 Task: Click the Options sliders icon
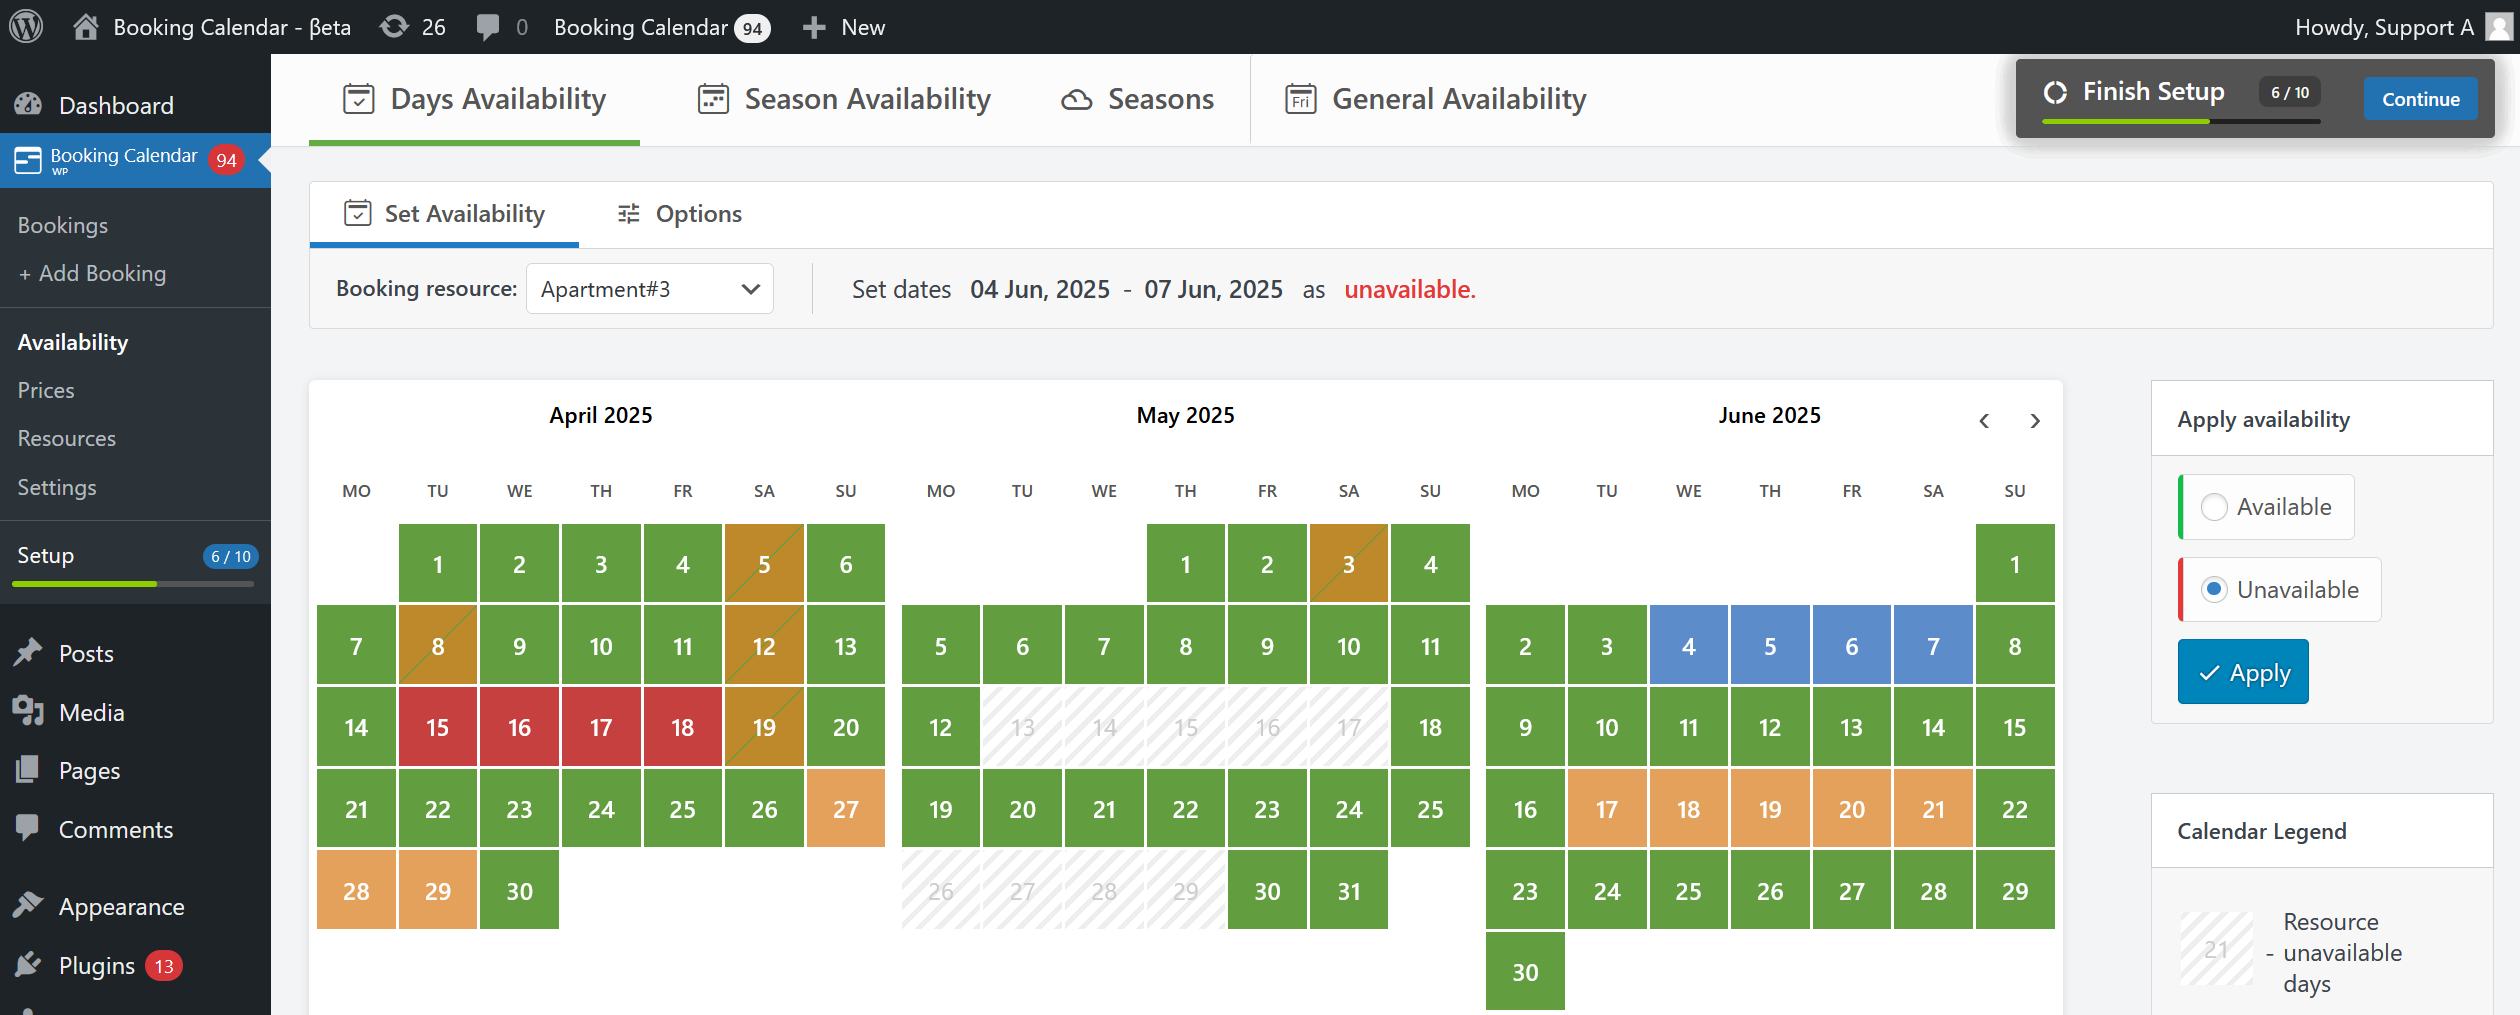(628, 213)
